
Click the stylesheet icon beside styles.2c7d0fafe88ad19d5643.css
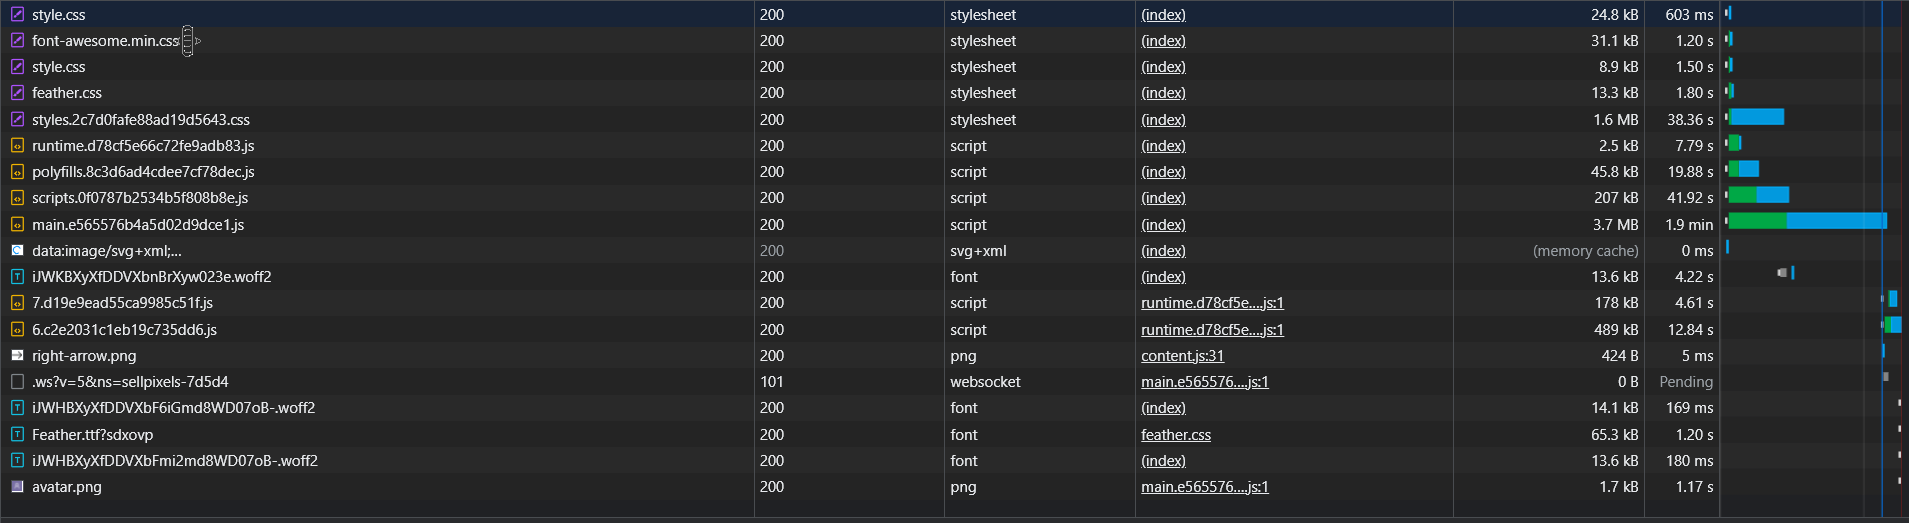(x=17, y=120)
